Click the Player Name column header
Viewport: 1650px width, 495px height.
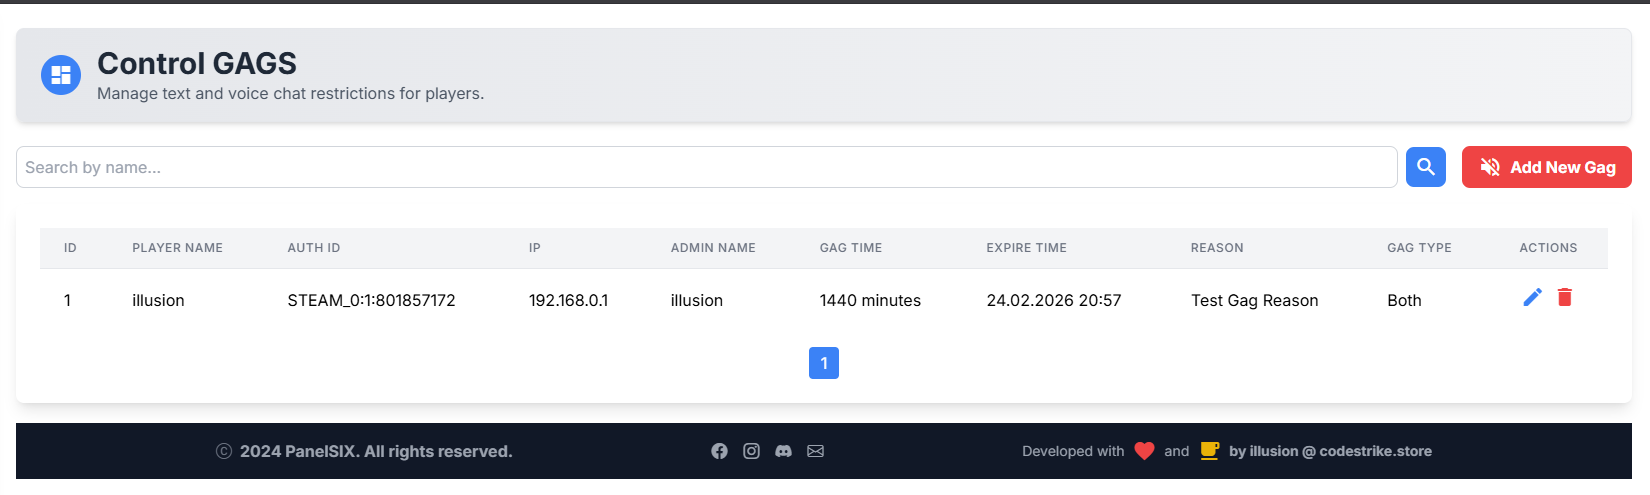point(177,248)
